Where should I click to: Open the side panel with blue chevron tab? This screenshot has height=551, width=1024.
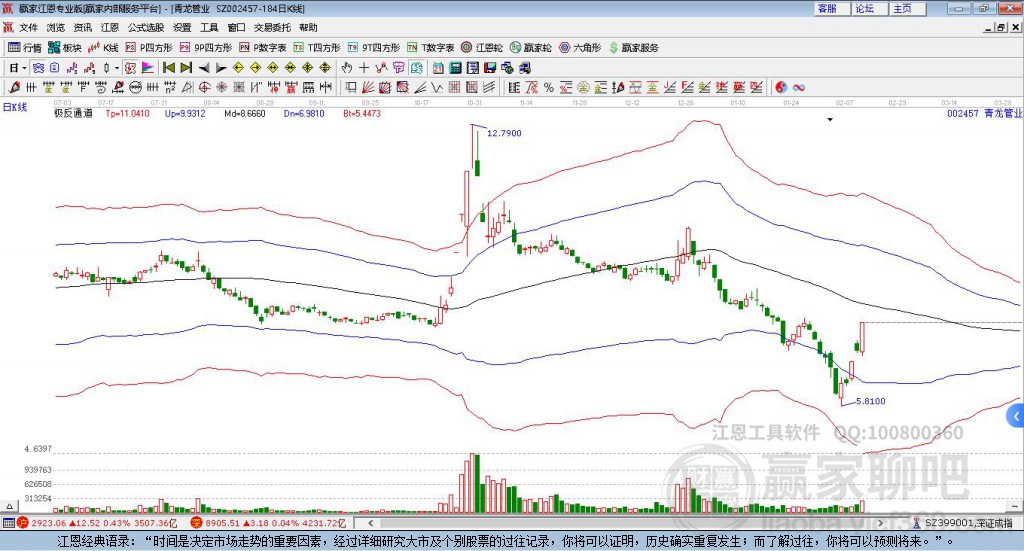(1016, 416)
